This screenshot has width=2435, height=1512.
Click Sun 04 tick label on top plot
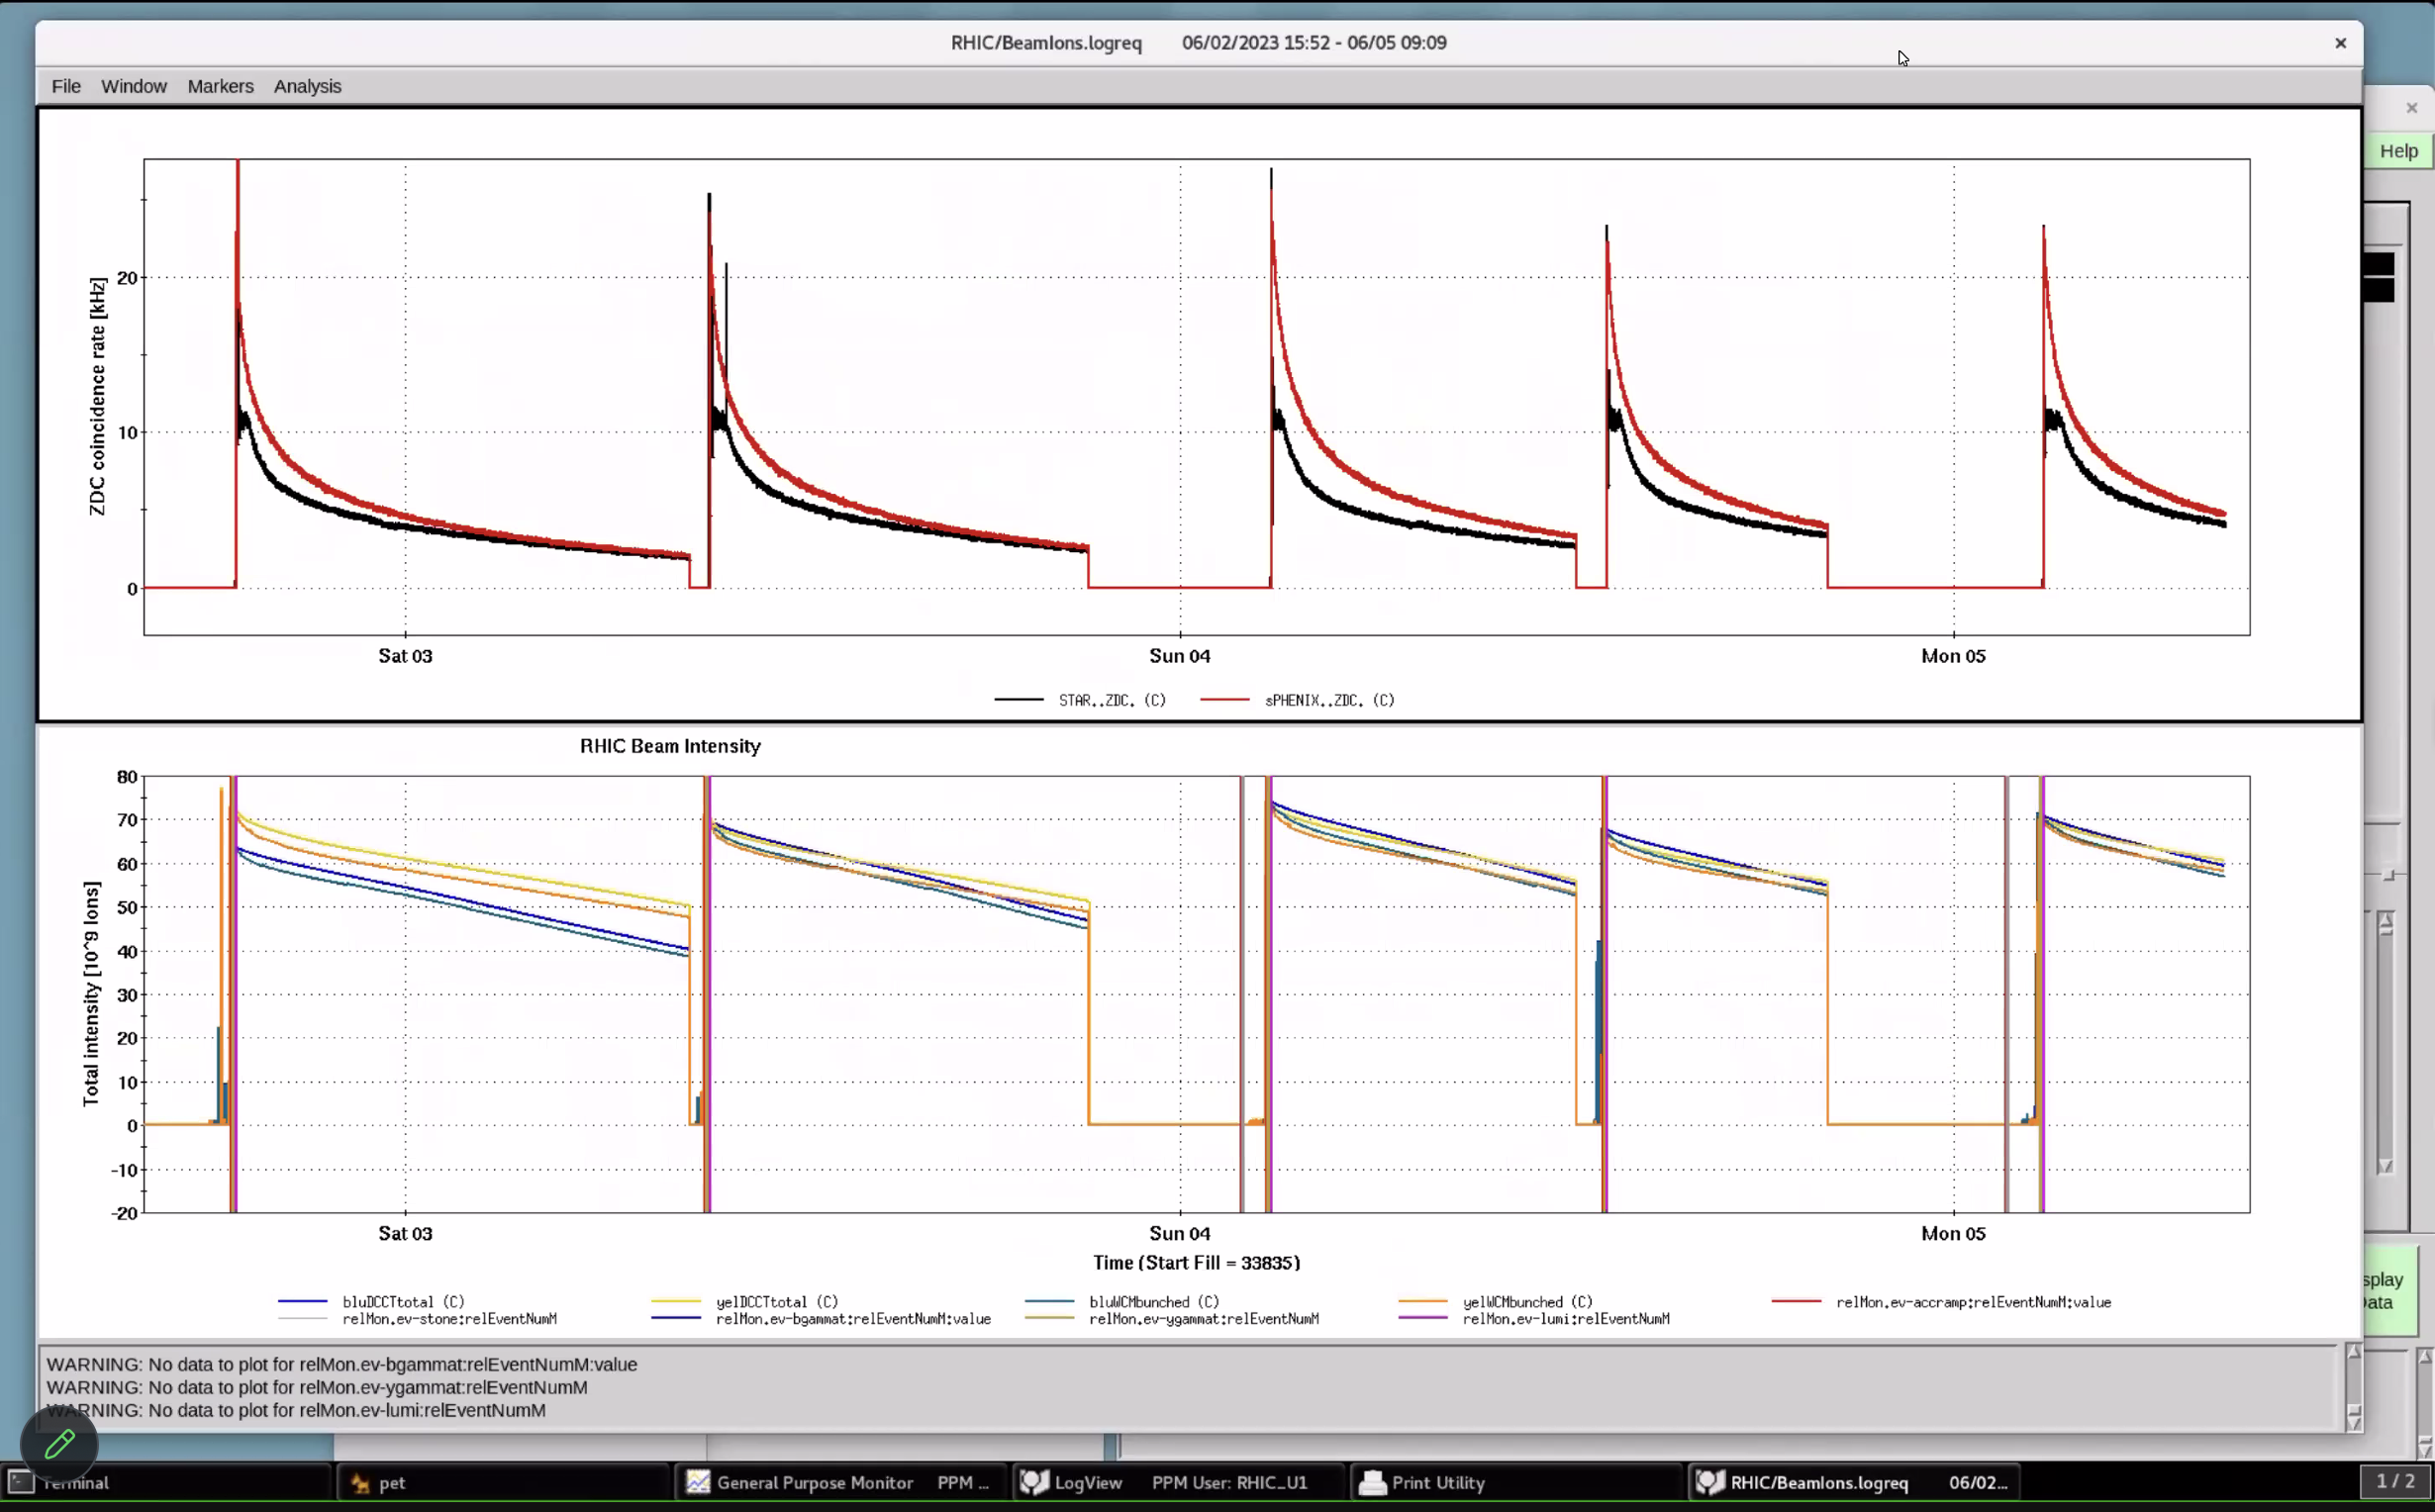click(x=1179, y=656)
